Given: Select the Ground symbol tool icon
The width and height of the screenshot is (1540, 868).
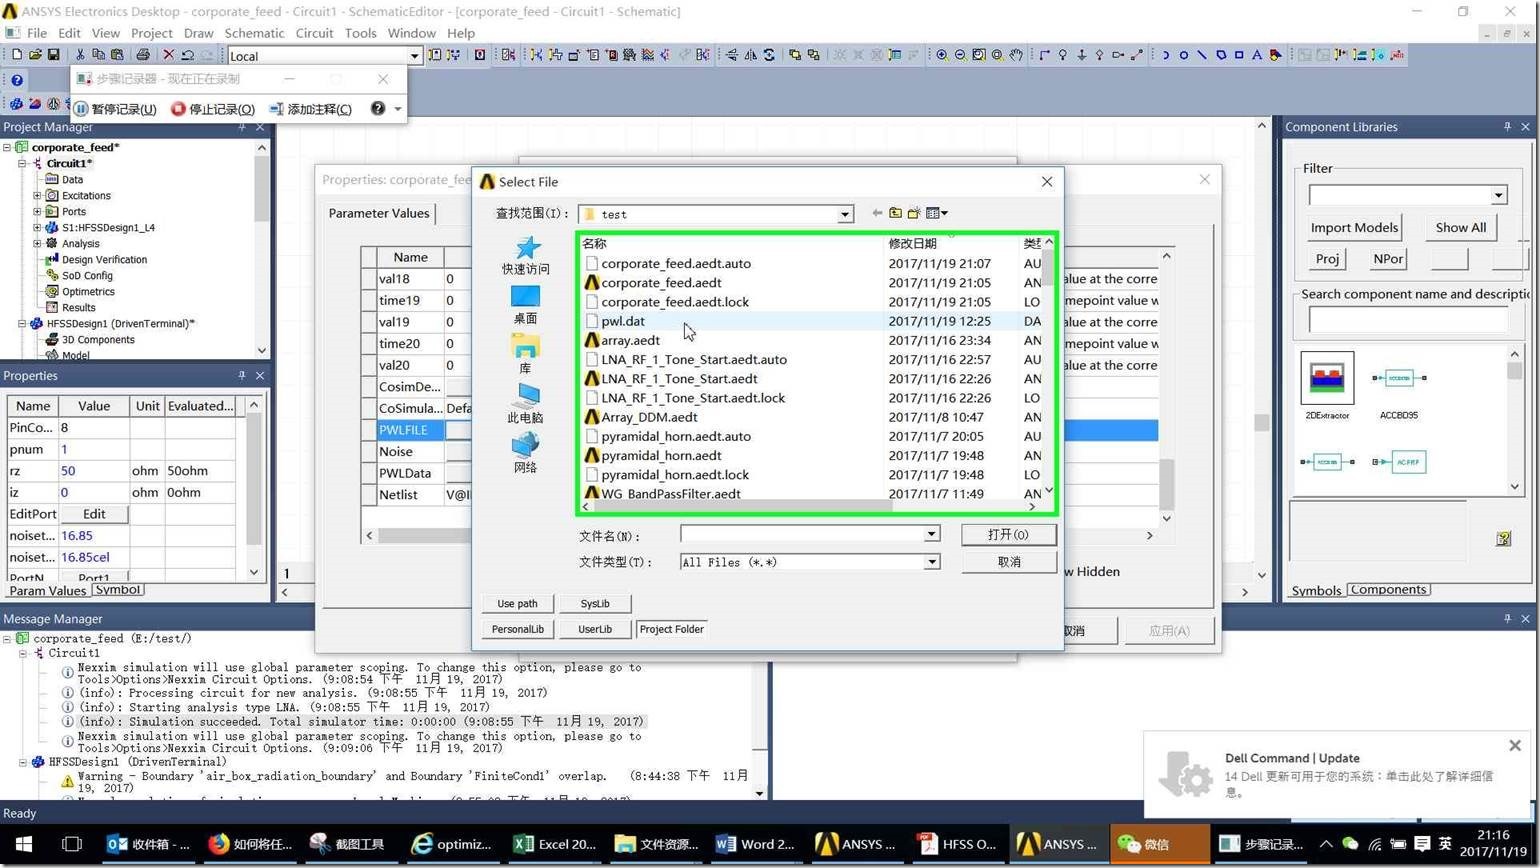Looking at the screenshot, I should coord(1081,55).
